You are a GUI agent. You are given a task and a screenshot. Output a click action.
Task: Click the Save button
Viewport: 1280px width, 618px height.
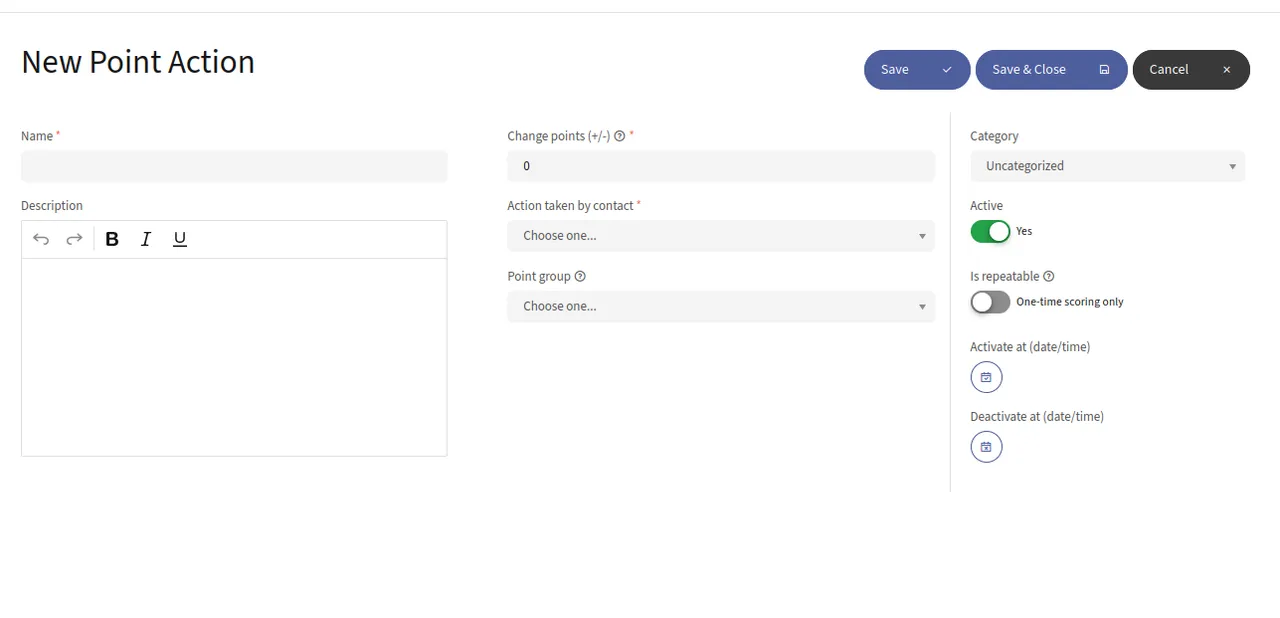pyautogui.click(x=917, y=70)
